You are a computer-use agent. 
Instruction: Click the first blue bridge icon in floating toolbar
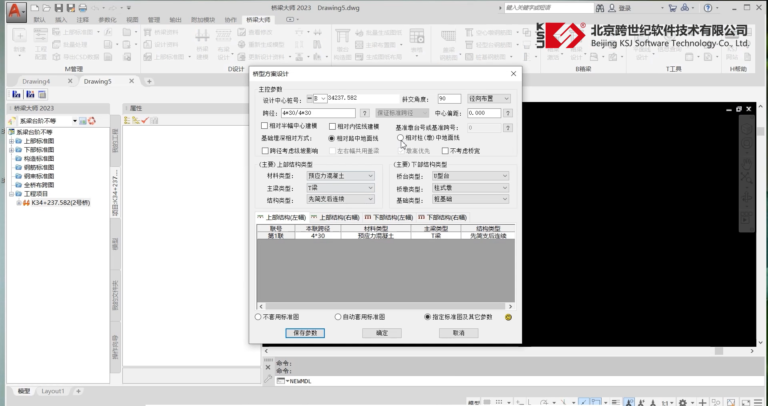click(x=17, y=94)
